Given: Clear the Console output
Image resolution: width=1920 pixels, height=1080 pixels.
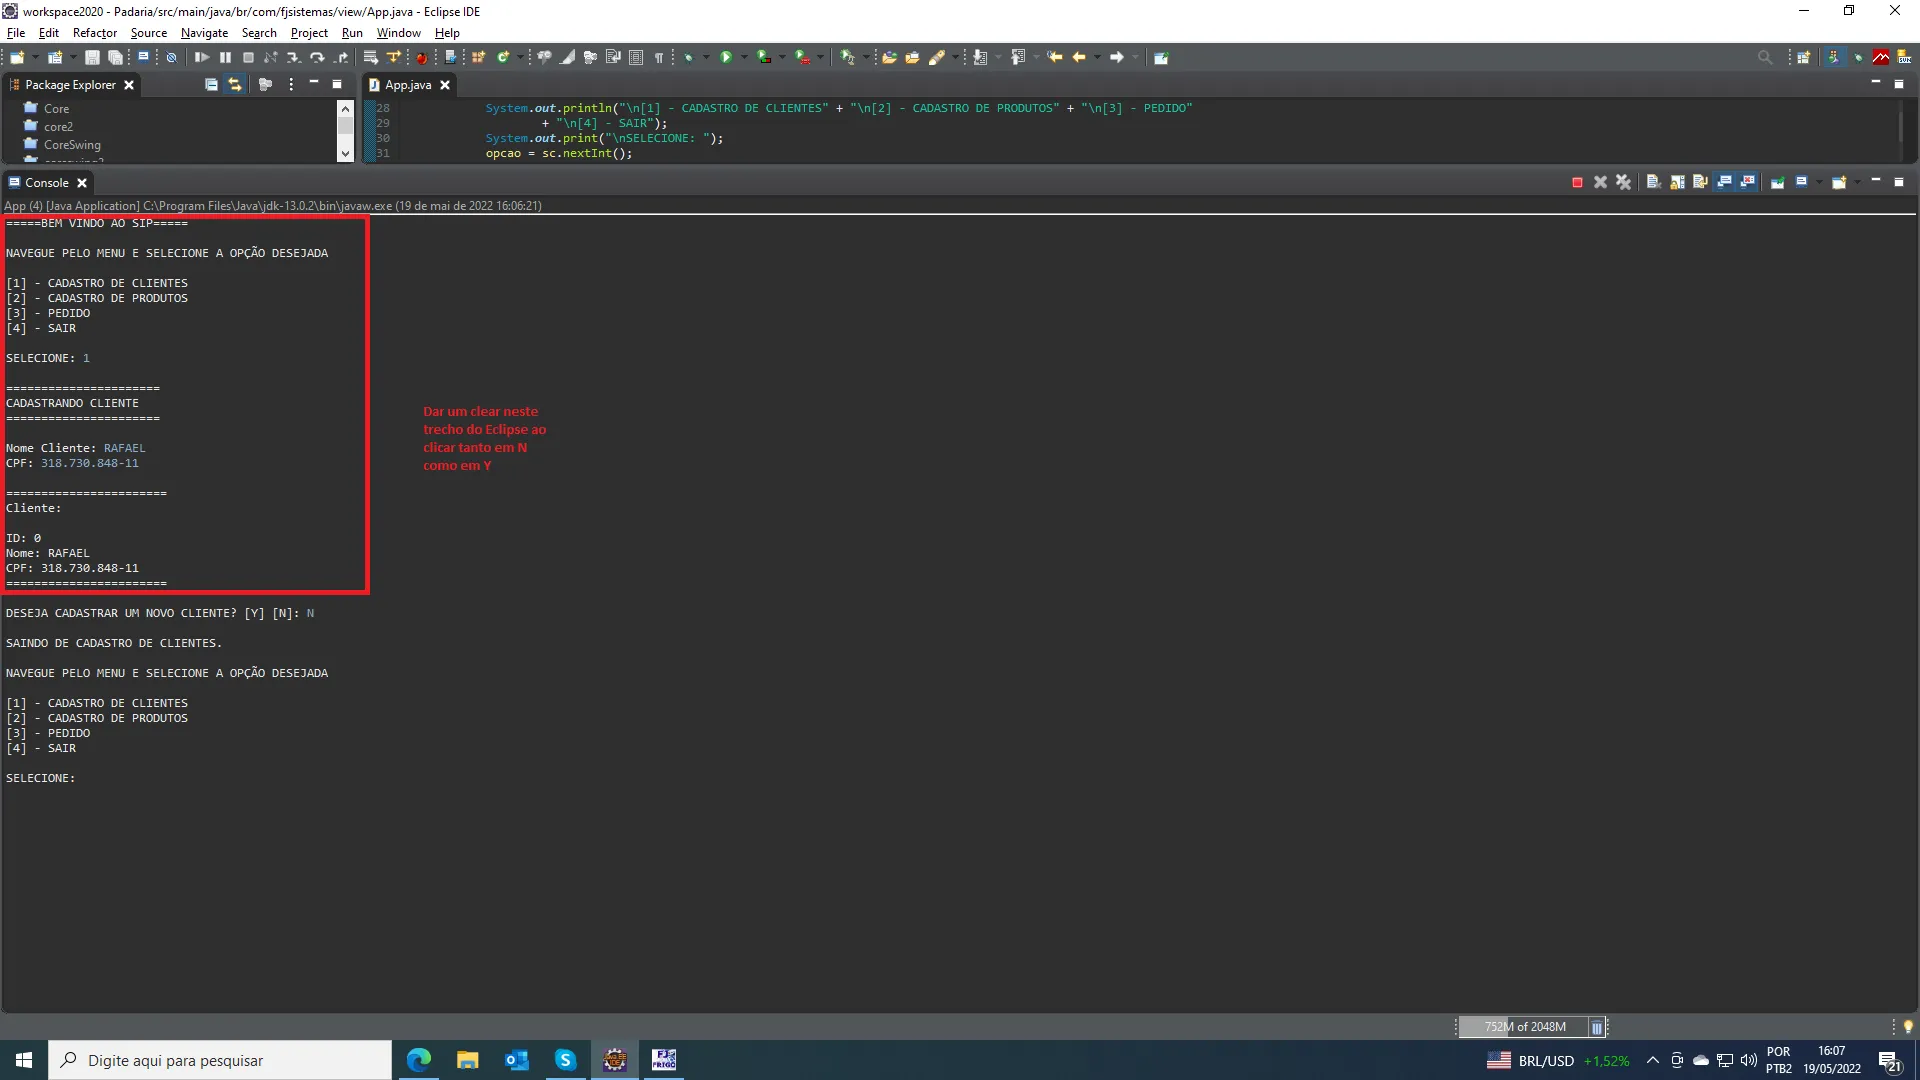Looking at the screenshot, I should point(1654,182).
